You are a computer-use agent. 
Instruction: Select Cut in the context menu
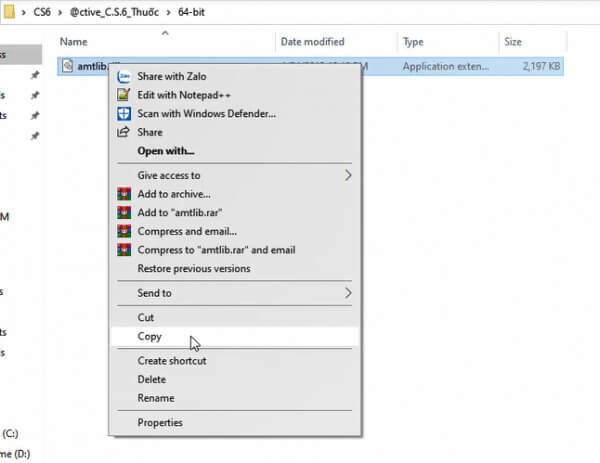[x=146, y=318]
